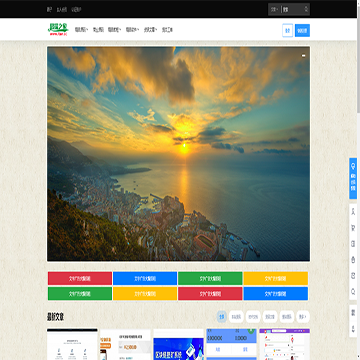360x360 pixels.
Task: Expand the first navigation menu beside the logo
Action: tap(81, 30)
